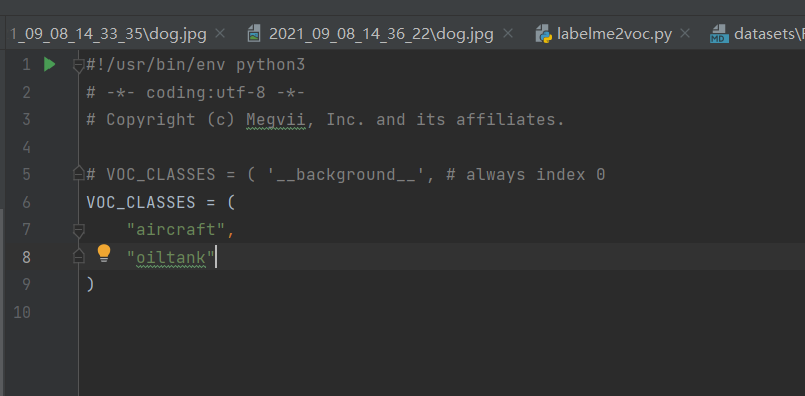
Task: Click the Megvii word in copyright comment
Action: [x=276, y=120]
